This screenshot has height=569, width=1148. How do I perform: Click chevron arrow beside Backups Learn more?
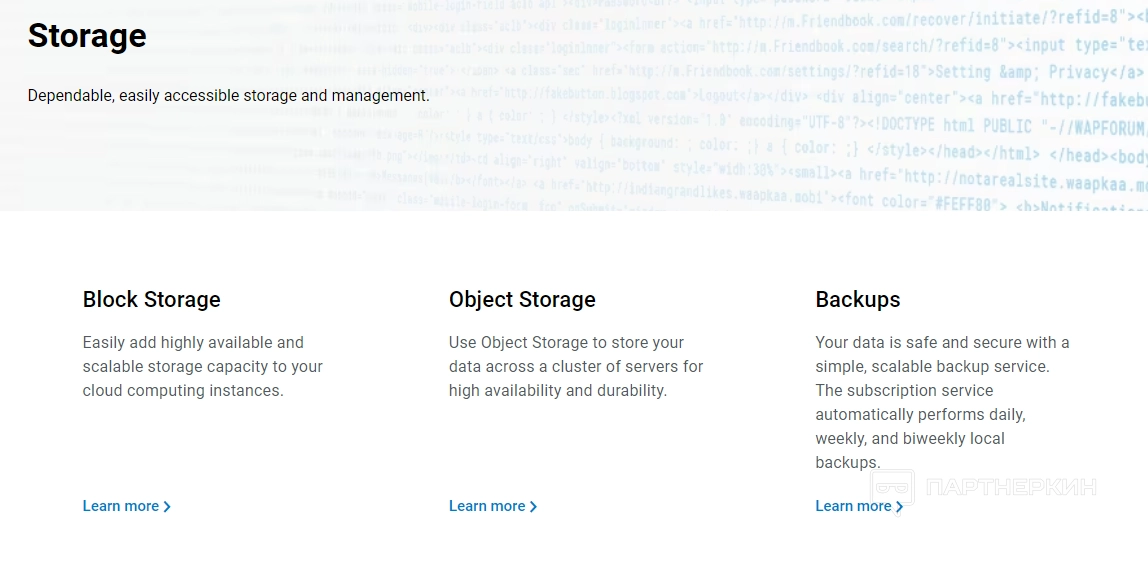[899, 507]
